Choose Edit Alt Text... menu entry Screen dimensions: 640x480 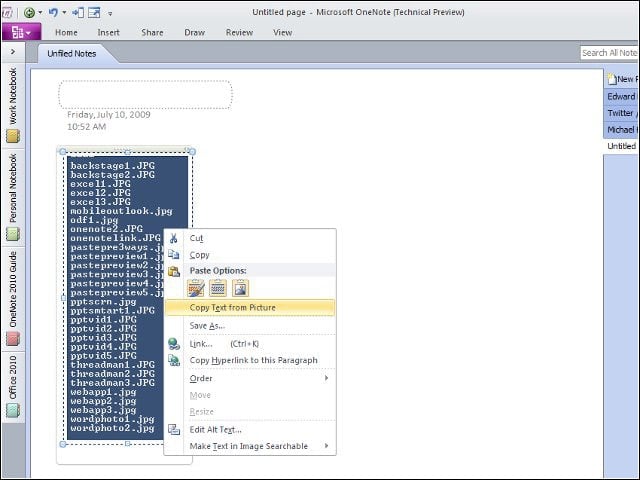tap(250, 429)
